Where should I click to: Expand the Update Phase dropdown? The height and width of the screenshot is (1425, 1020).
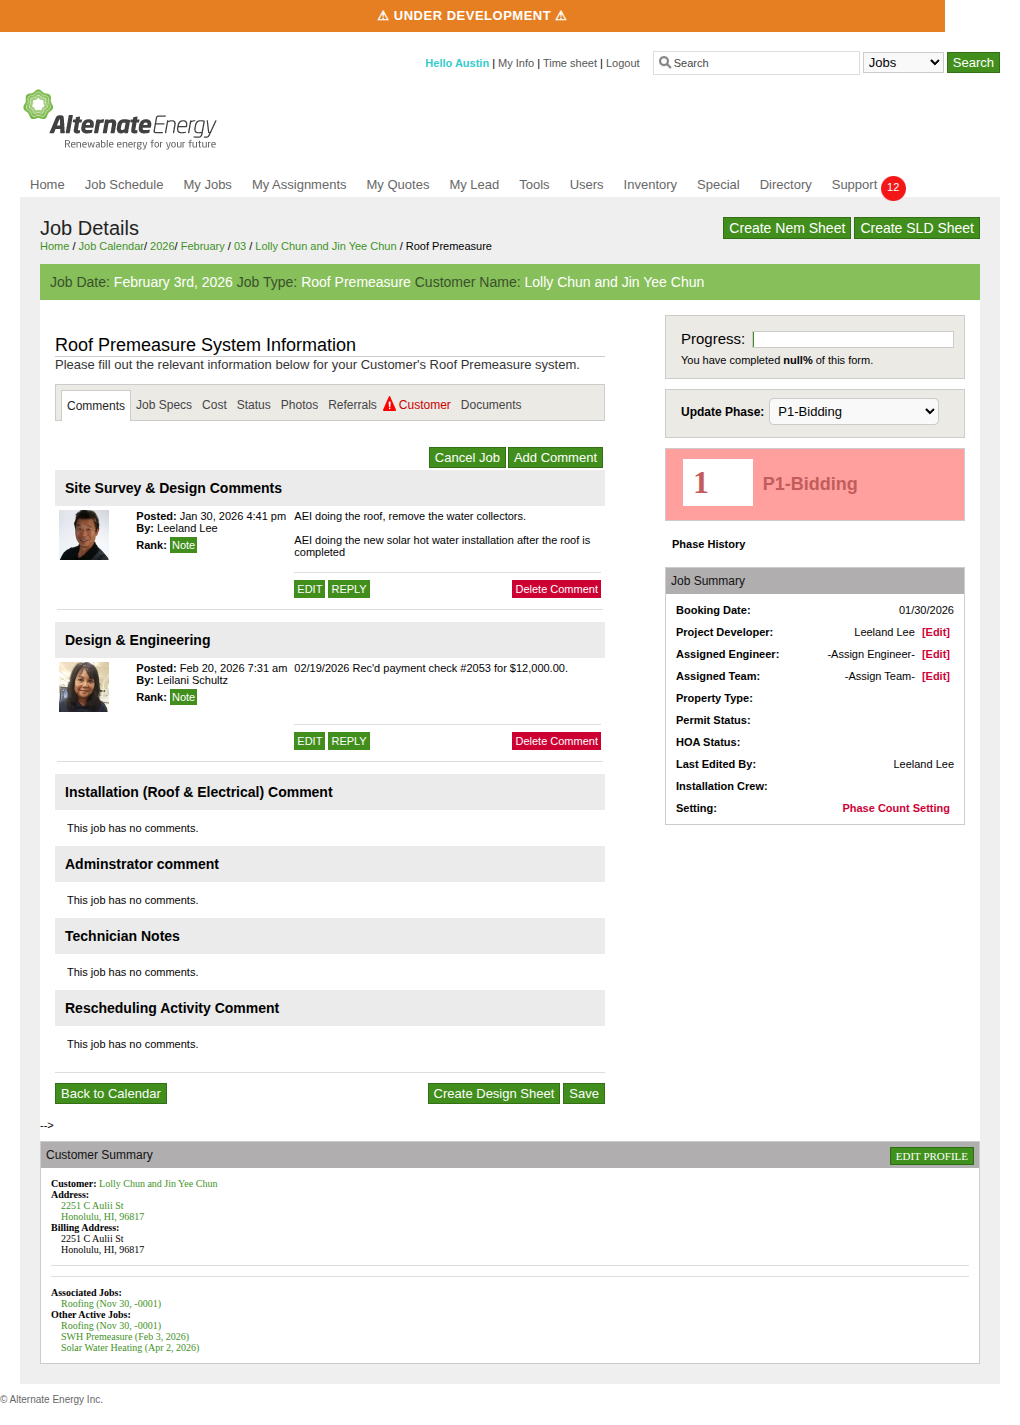pos(853,412)
